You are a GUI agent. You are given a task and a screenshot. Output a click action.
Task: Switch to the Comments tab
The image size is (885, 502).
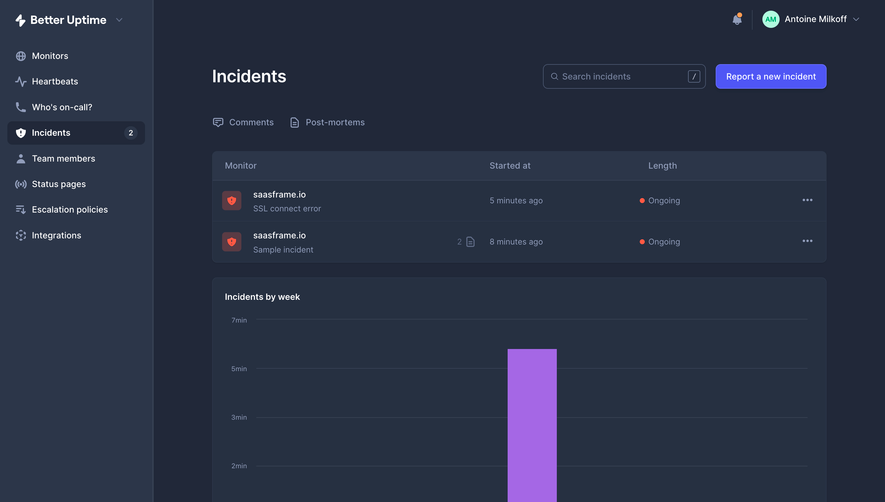pos(243,123)
